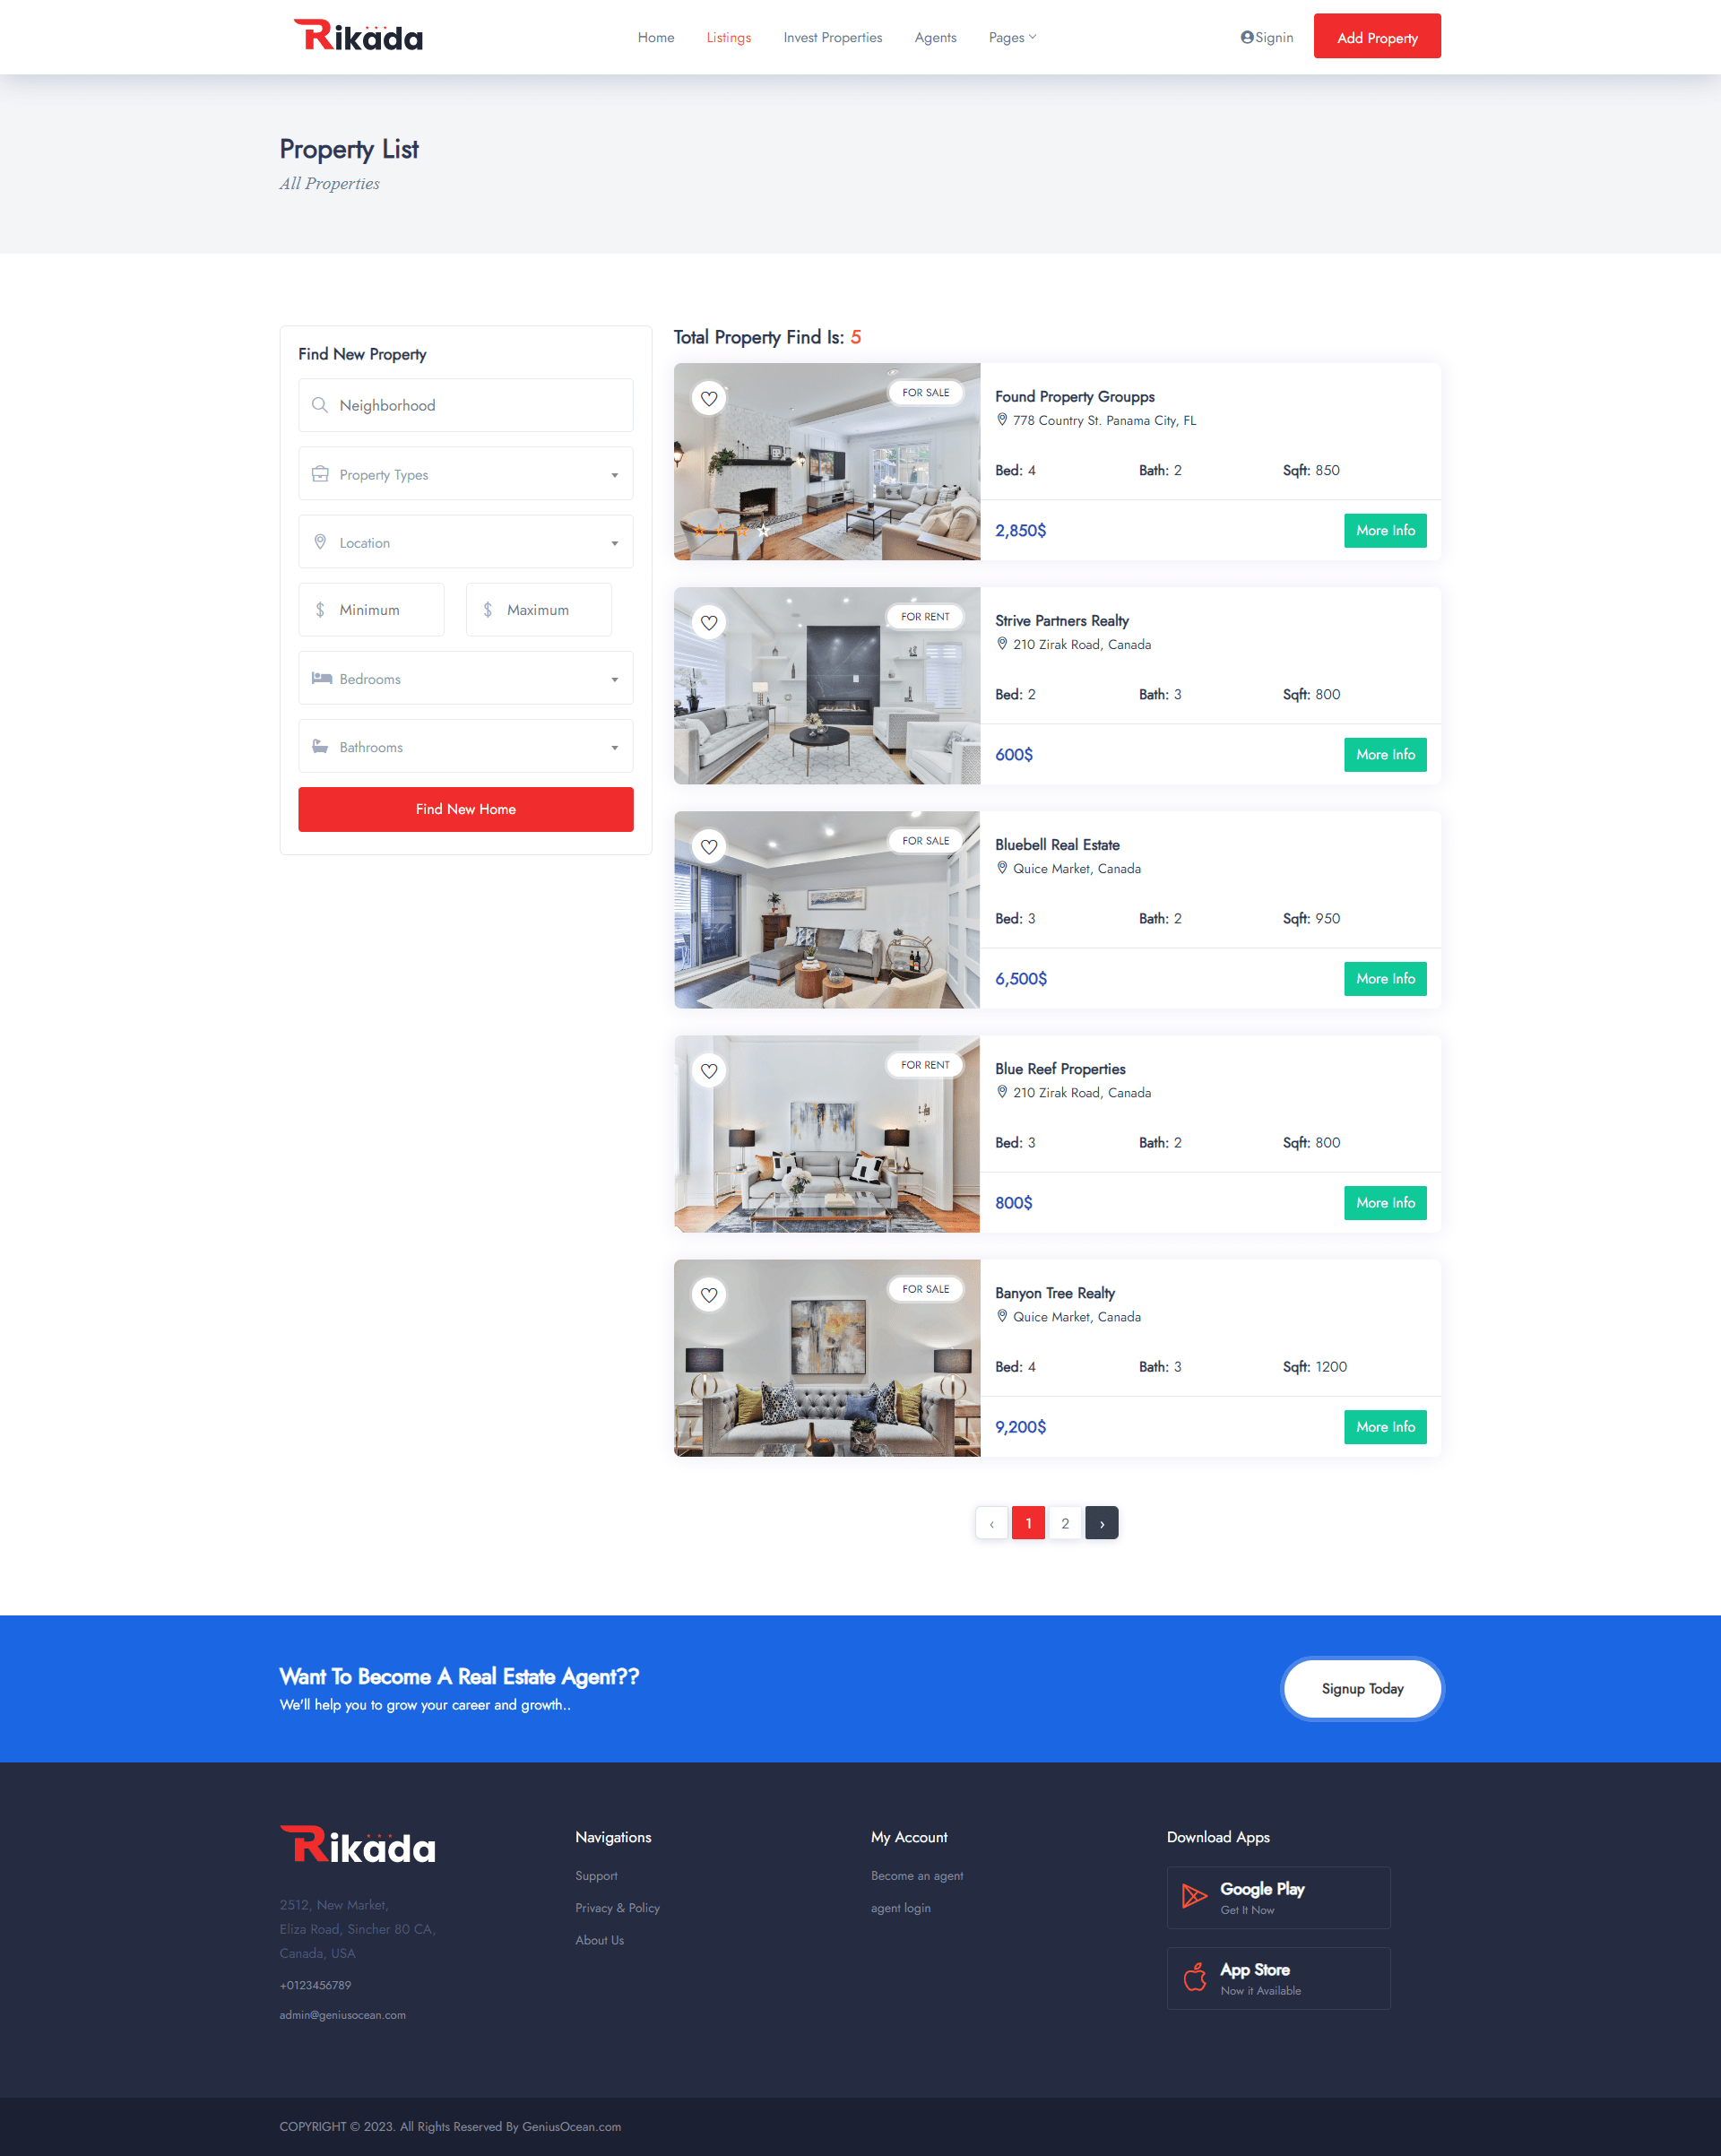Toggle the favorite heart on Blue Reef Properties

click(x=709, y=1070)
